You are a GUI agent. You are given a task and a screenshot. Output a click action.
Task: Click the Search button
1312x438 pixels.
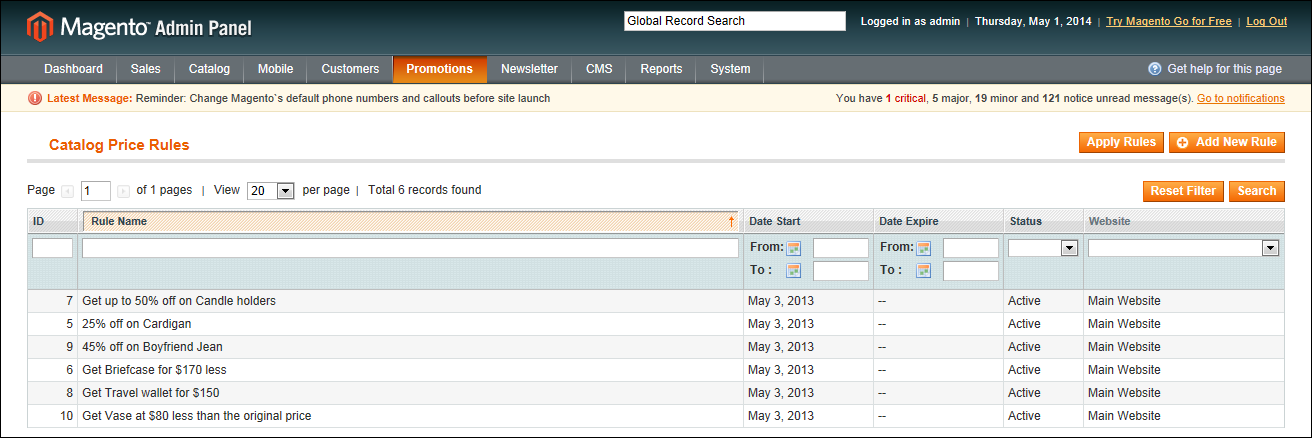click(x=1257, y=191)
